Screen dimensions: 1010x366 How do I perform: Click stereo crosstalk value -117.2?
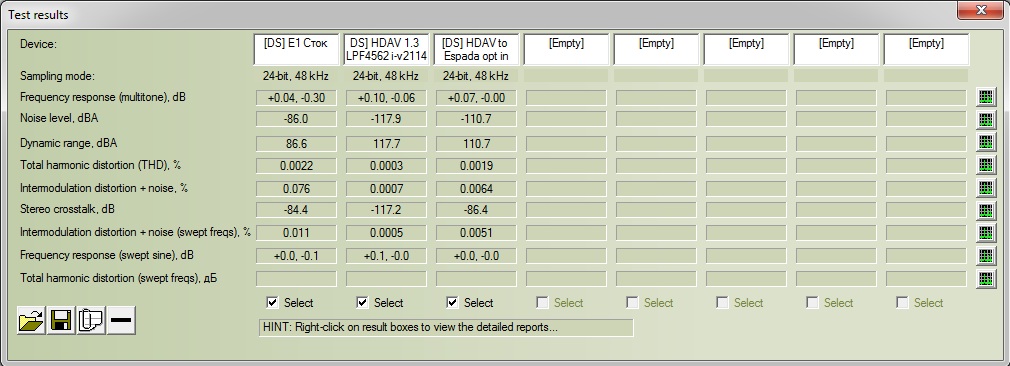pos(386,210)
